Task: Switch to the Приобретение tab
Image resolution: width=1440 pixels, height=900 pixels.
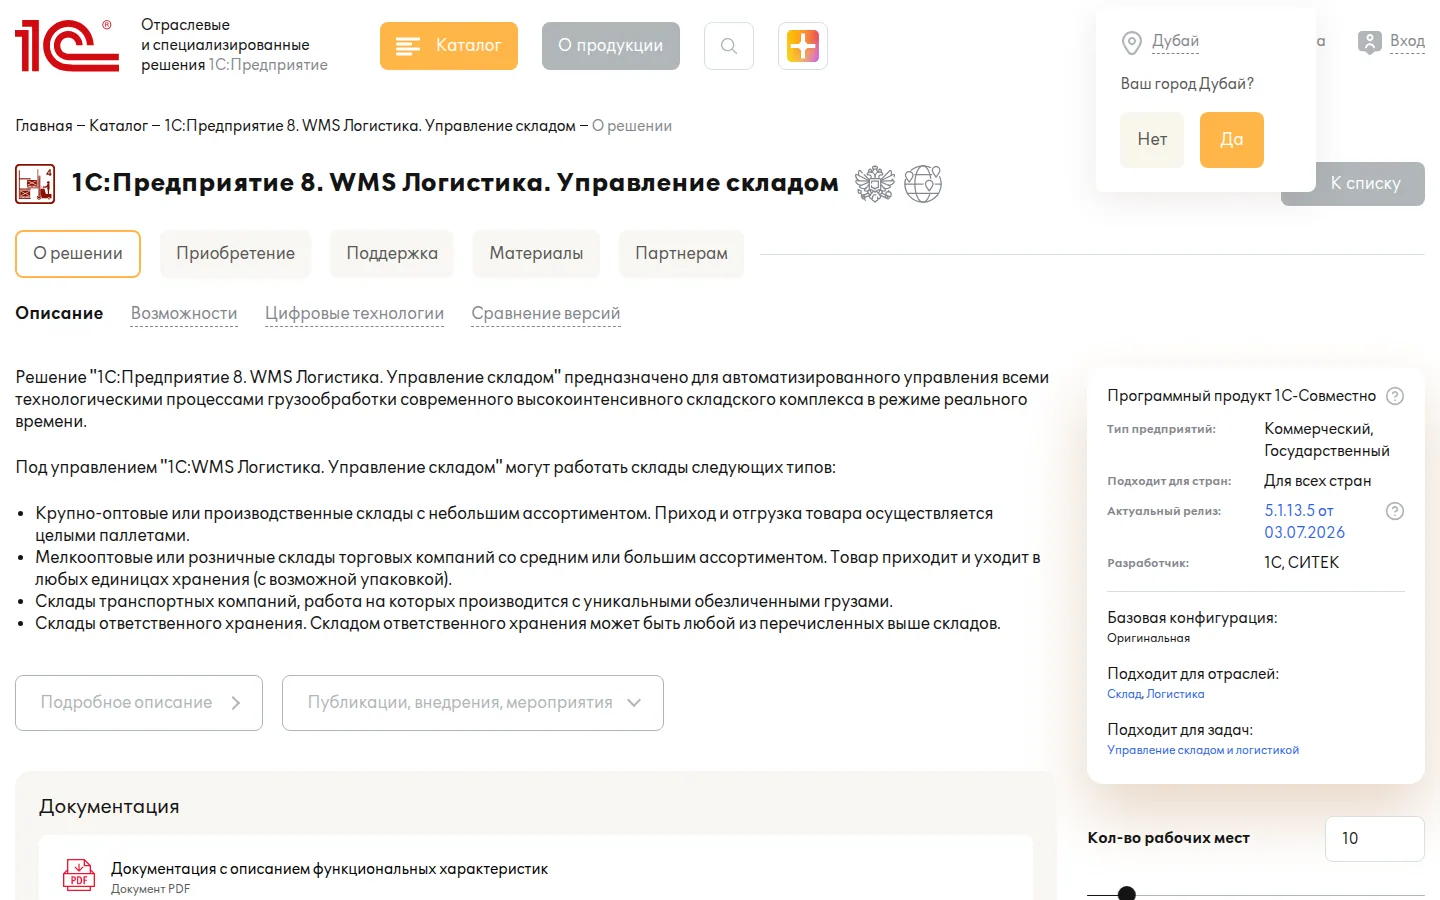Action: tap(236, 254)
